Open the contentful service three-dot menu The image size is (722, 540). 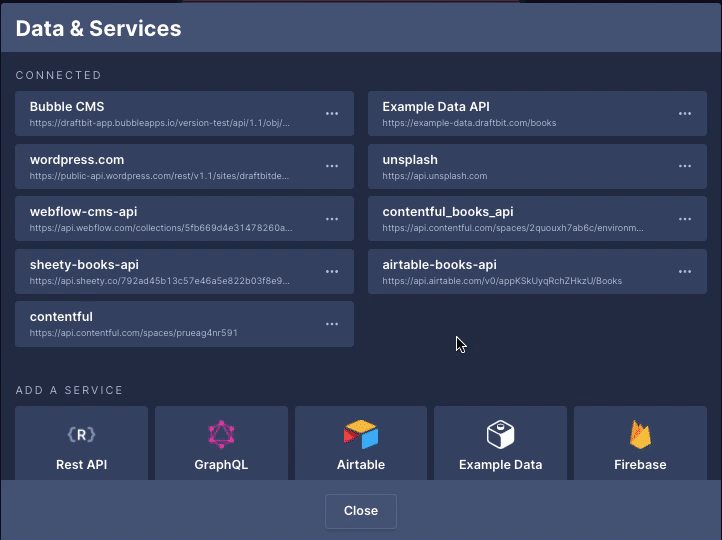point(332,324)
